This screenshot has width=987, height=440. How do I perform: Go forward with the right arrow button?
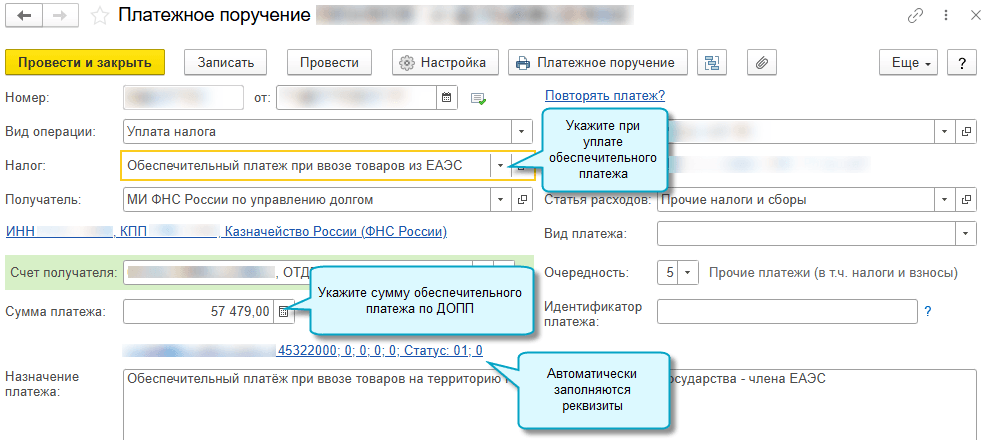[x=59, y=16]
